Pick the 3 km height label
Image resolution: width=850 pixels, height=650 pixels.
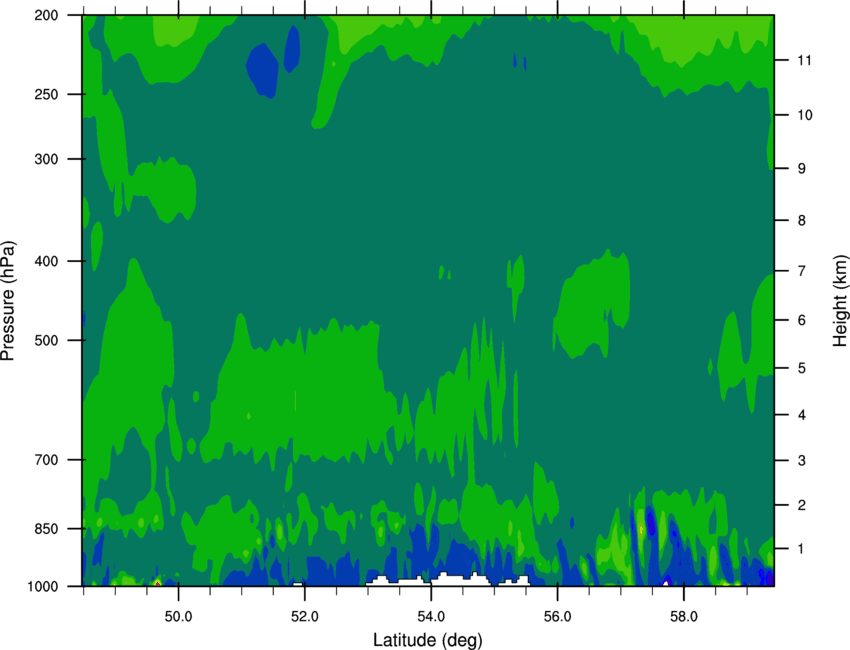[x=801, y=461]
